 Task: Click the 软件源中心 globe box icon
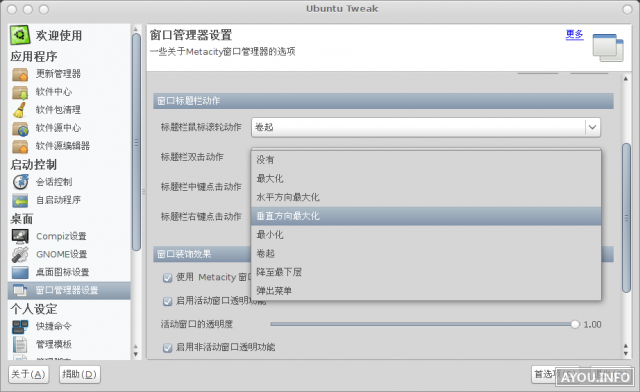pyautogui.click(x=20, y=128)
